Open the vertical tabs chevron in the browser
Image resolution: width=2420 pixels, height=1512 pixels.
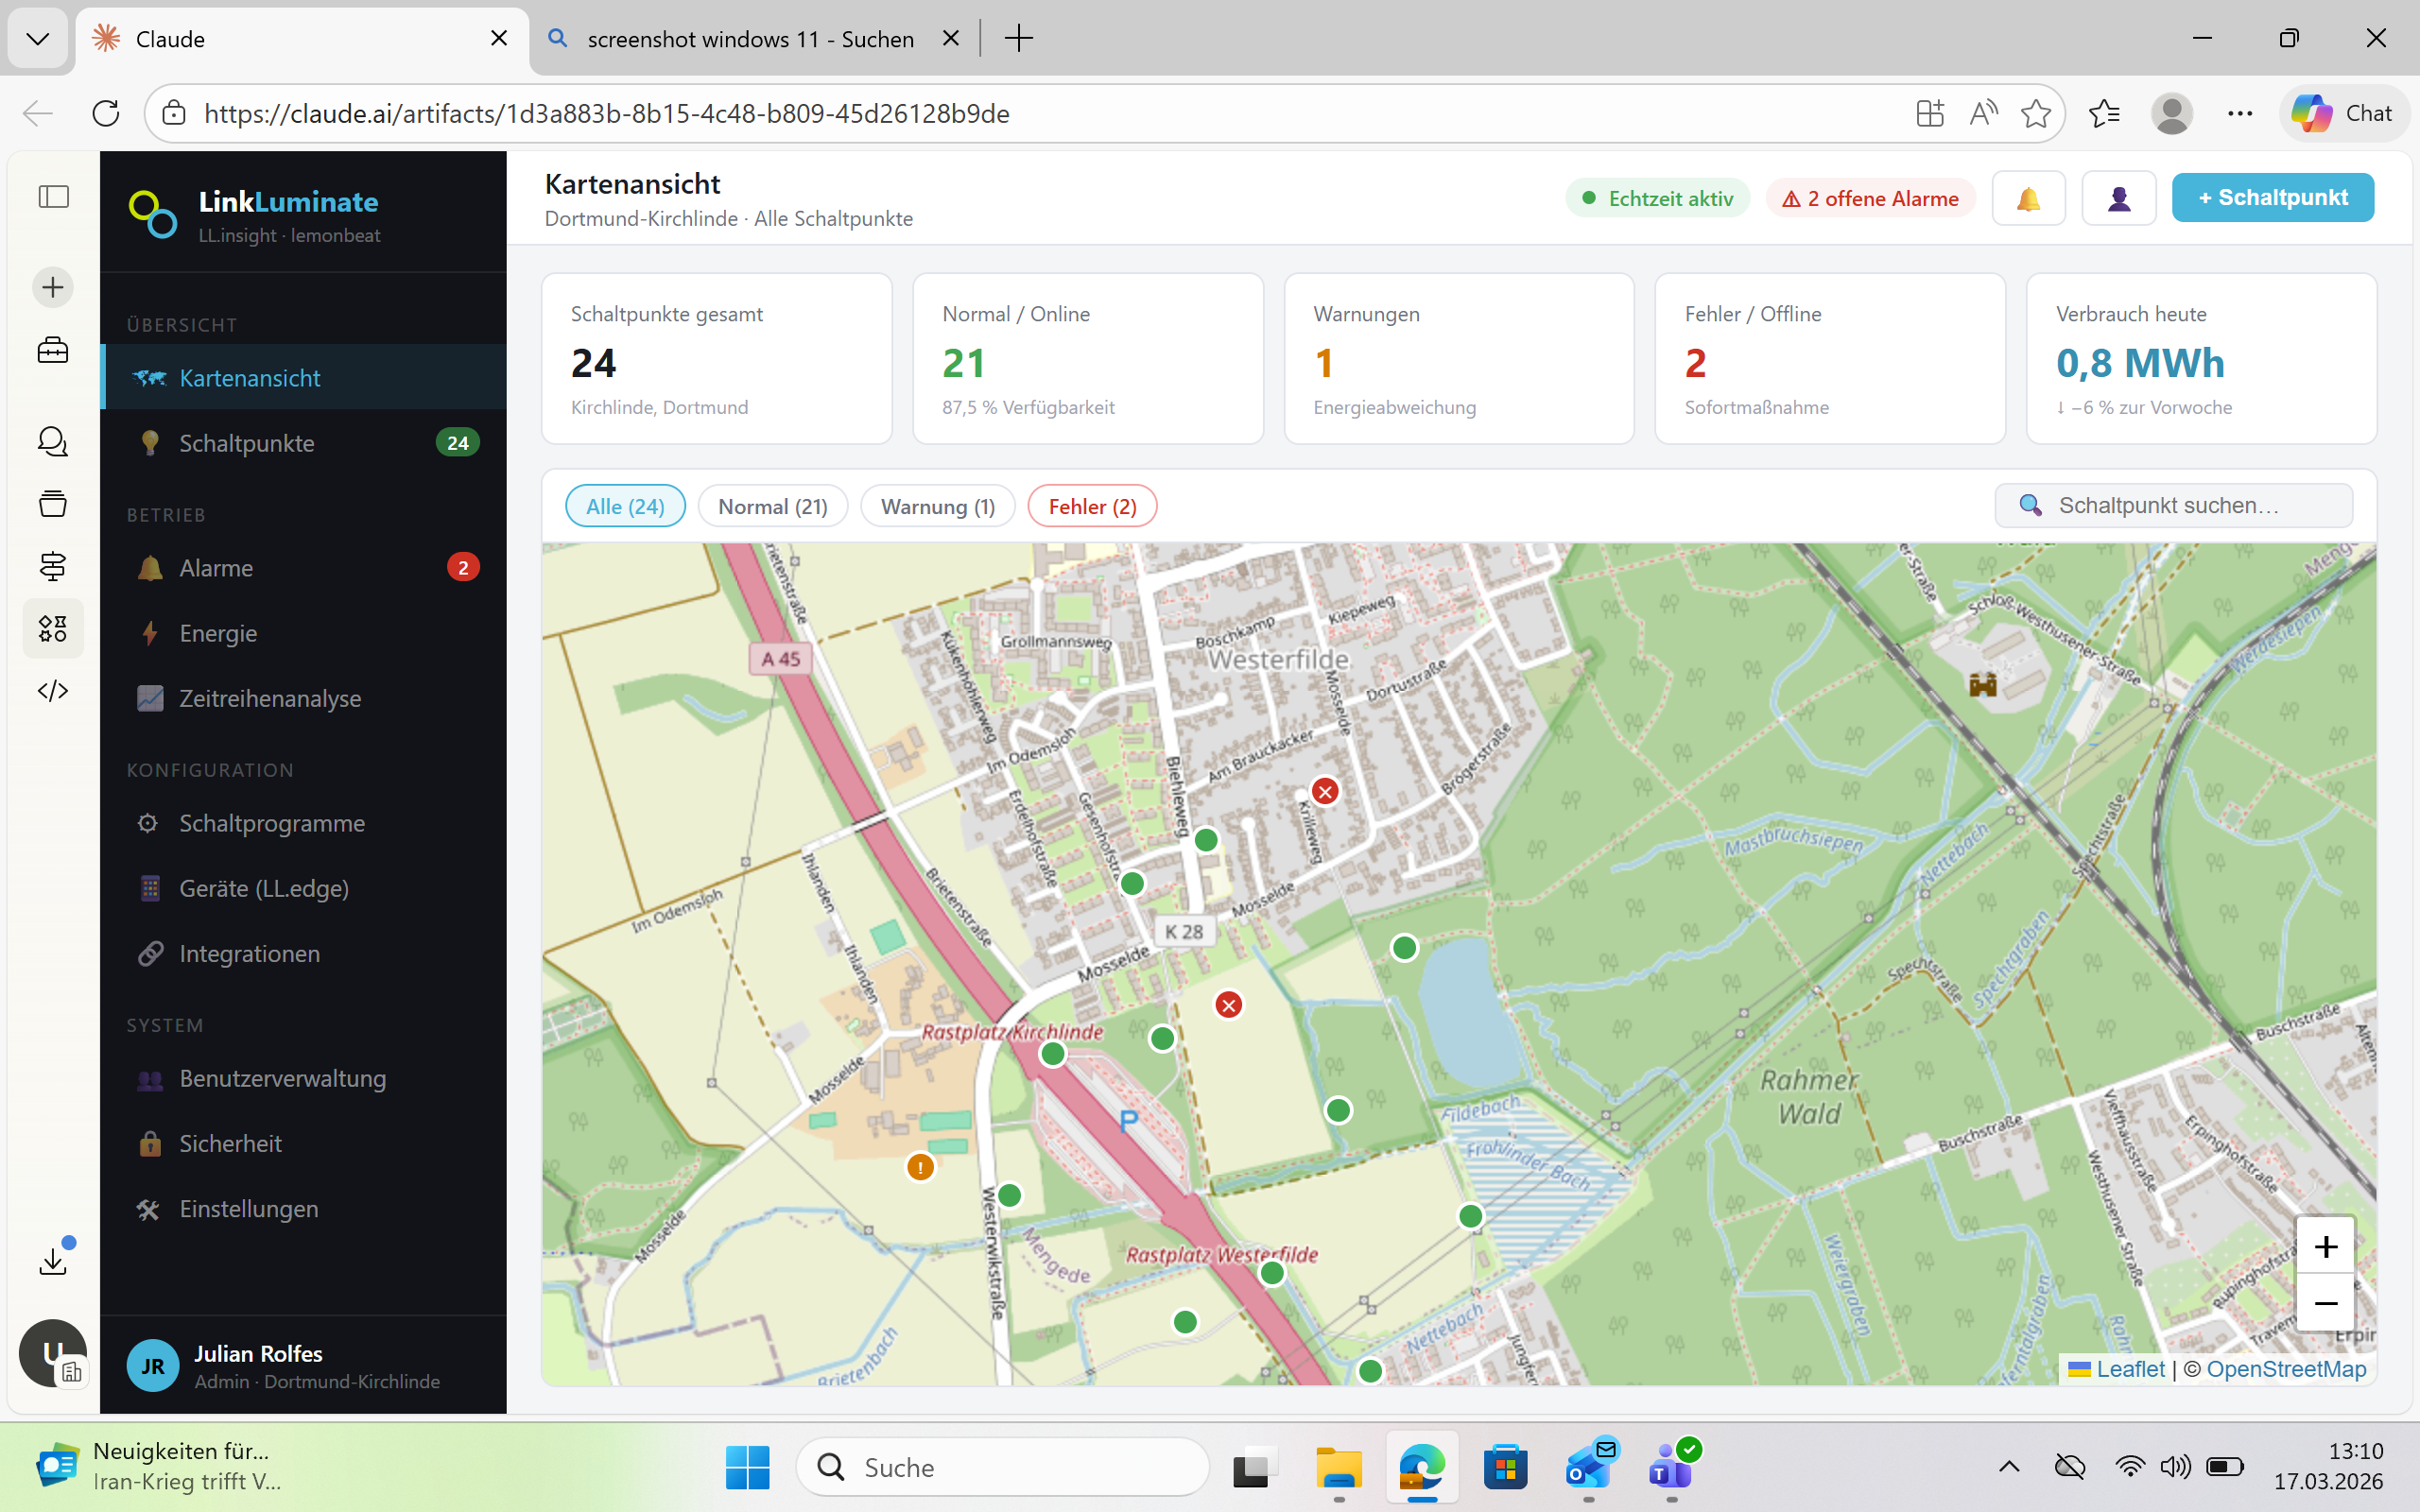pos(37,39)
